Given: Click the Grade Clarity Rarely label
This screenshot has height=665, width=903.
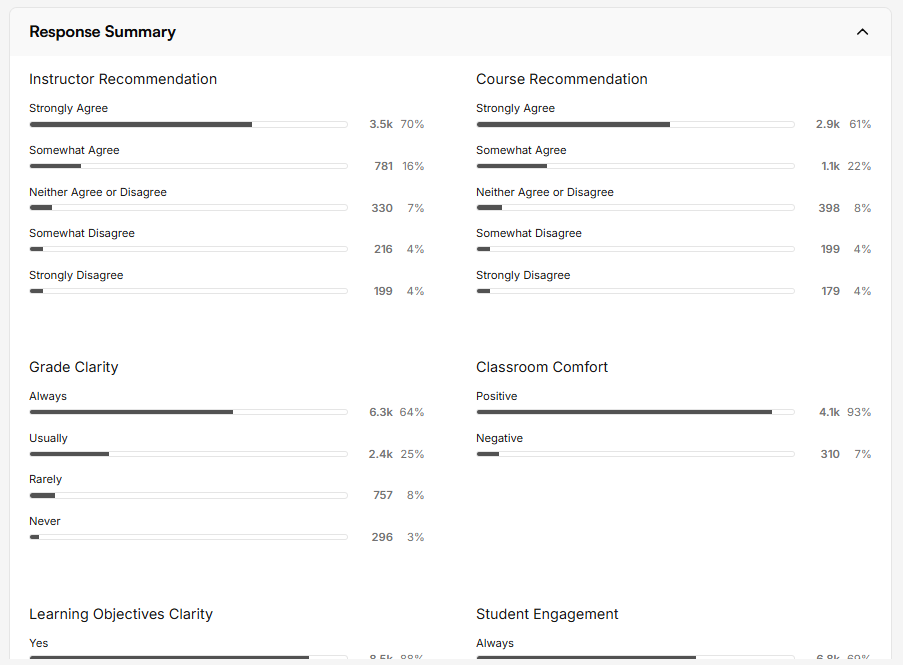Looking at the screenshot, I should click(45, 479).
